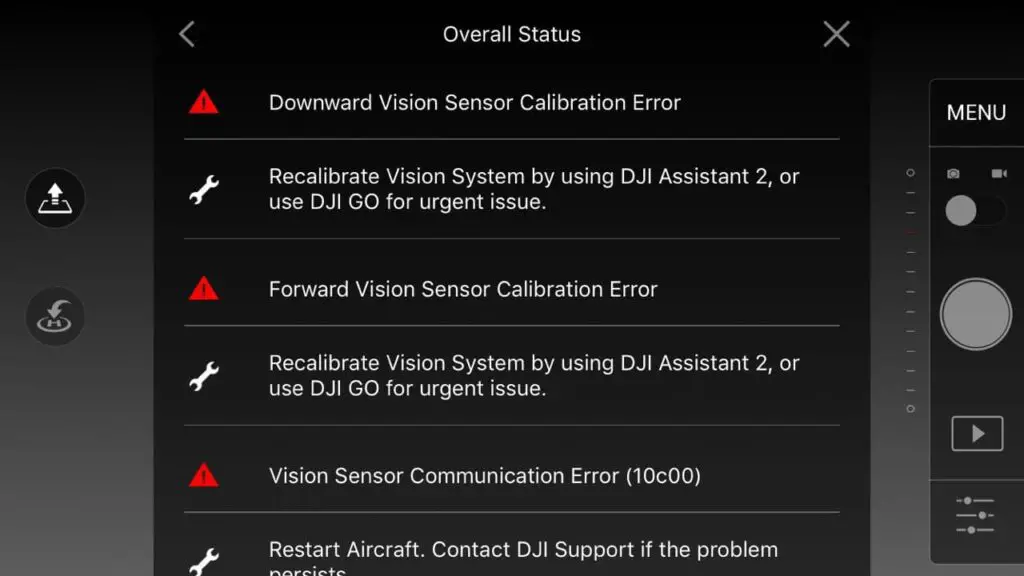The image size is (1024, 576).
Task: Select the Downward Vision Sensor Calibration Error entry
Action: pyautogui.click(x=474, y=102)
